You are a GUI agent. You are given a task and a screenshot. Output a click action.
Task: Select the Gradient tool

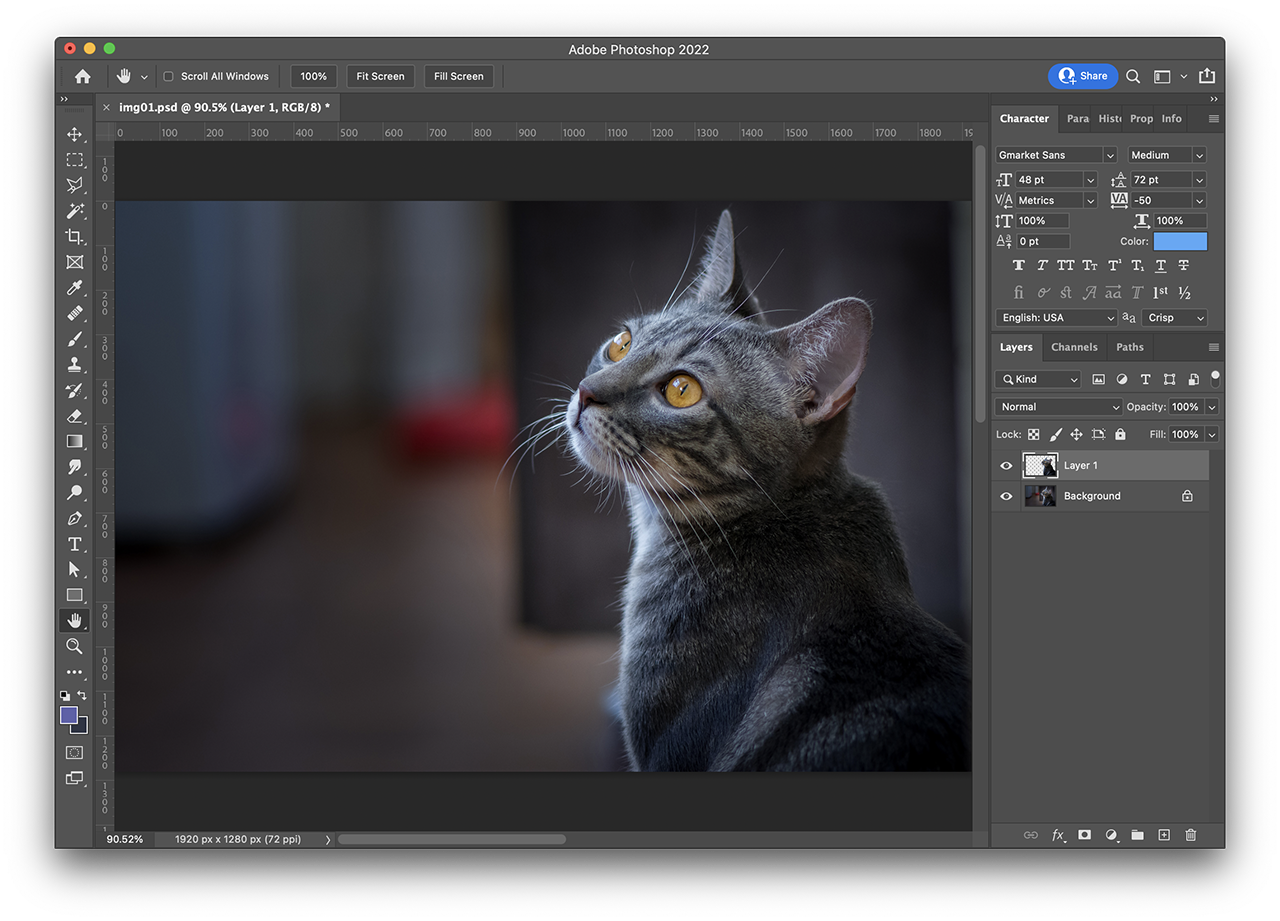[x=74, y=441]
